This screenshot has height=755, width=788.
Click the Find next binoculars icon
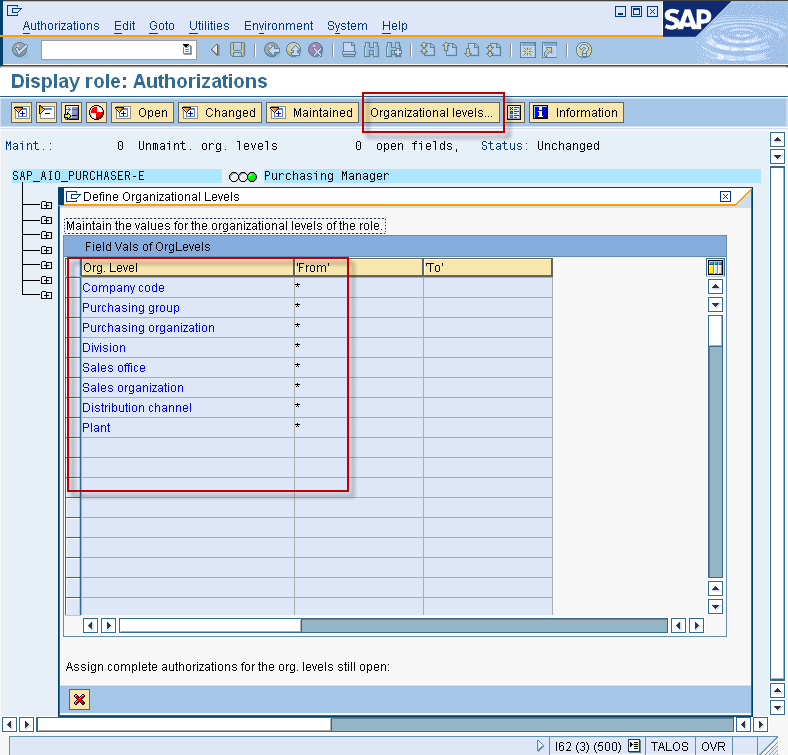393,50
